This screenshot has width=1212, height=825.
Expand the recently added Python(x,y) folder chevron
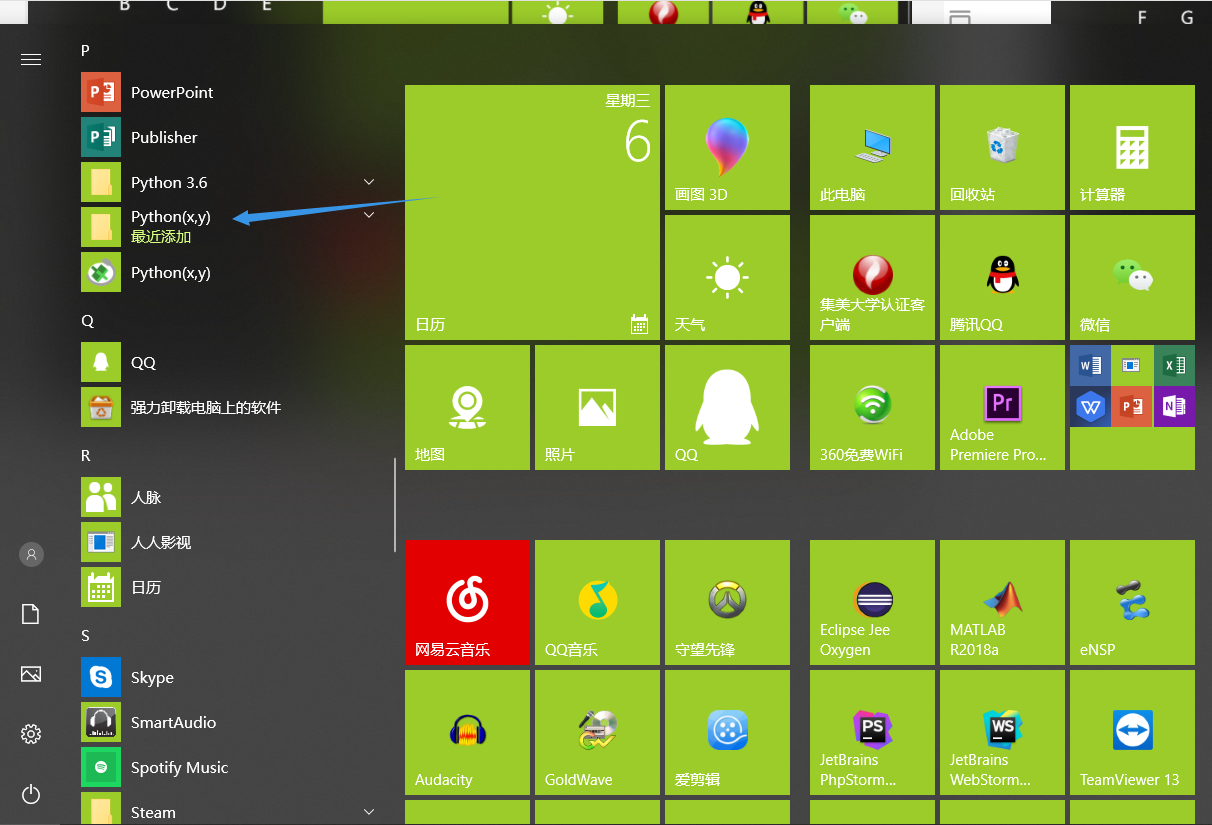coord(369,215)
